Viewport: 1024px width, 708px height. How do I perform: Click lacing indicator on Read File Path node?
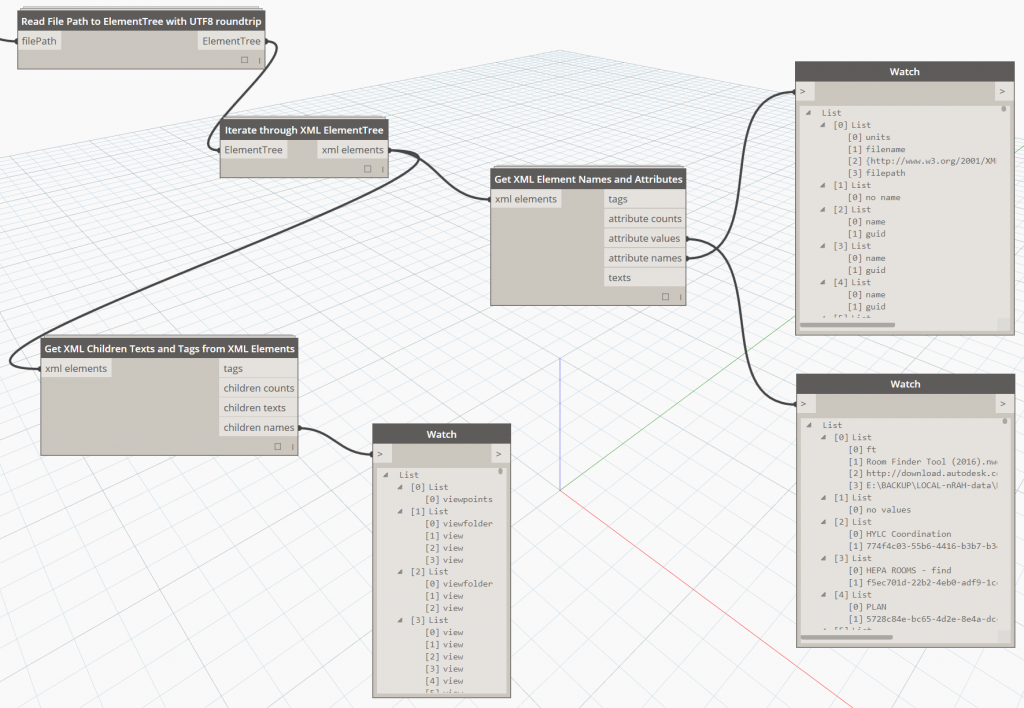(x=259, y=61)
